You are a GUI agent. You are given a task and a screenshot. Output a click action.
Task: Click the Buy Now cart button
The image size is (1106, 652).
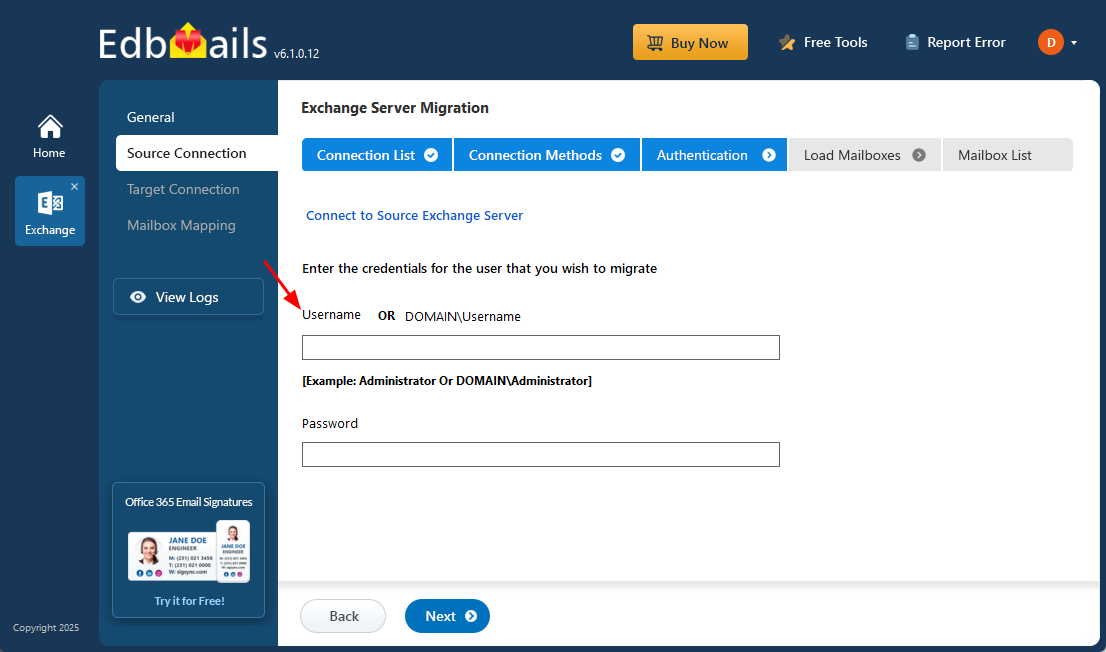coord(690,42)
